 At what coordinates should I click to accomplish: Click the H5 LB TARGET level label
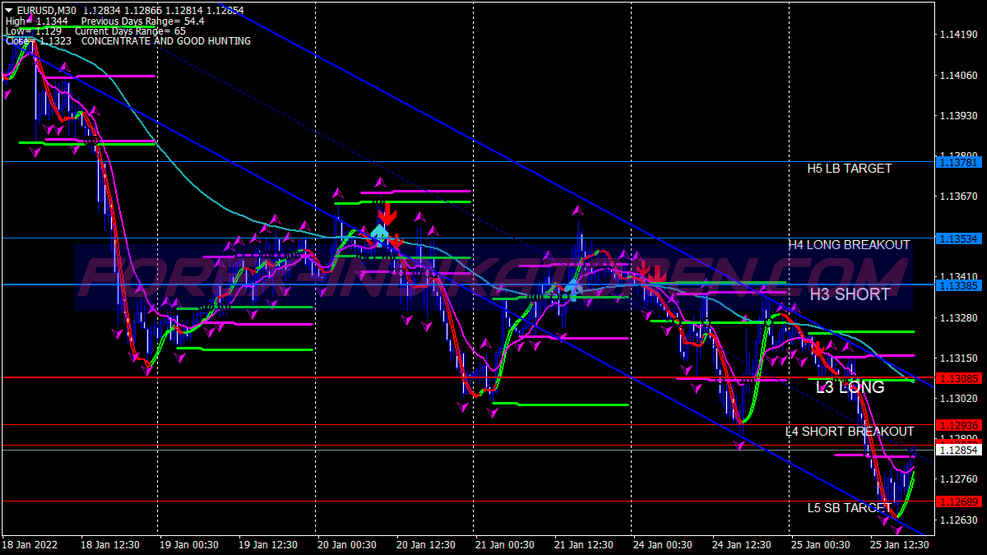coord(849,169)
